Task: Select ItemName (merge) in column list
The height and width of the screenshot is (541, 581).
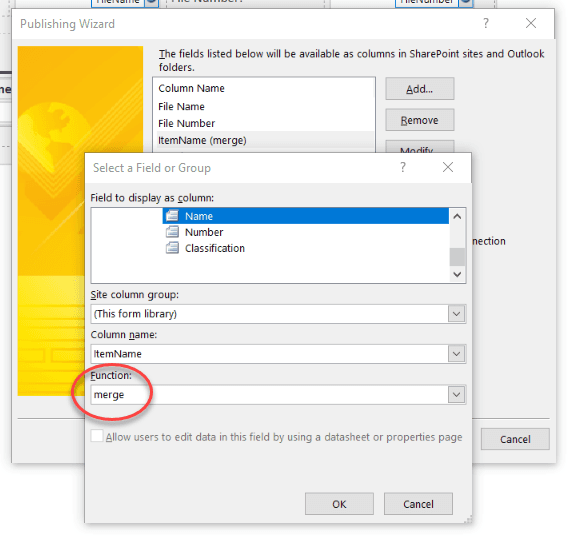Action: 265,140
